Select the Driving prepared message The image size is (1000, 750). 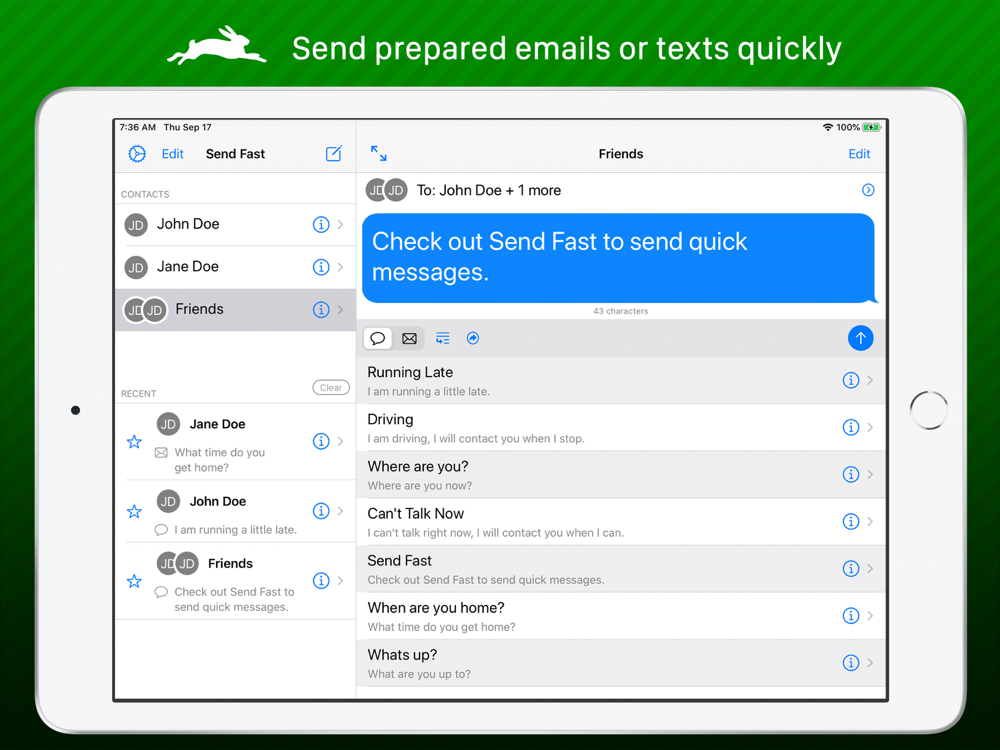click(621, 427)
